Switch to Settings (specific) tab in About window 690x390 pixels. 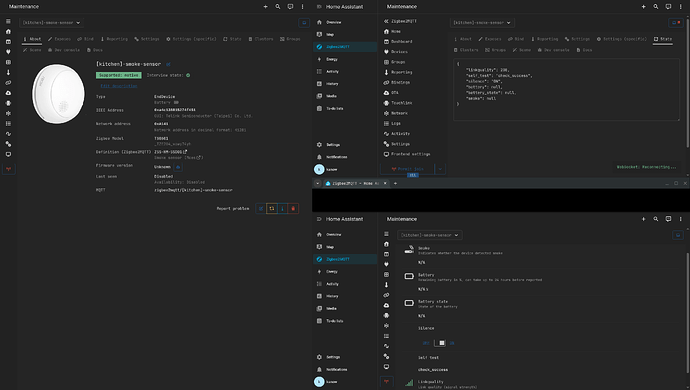pyautogui.click(x=191, y=39)
